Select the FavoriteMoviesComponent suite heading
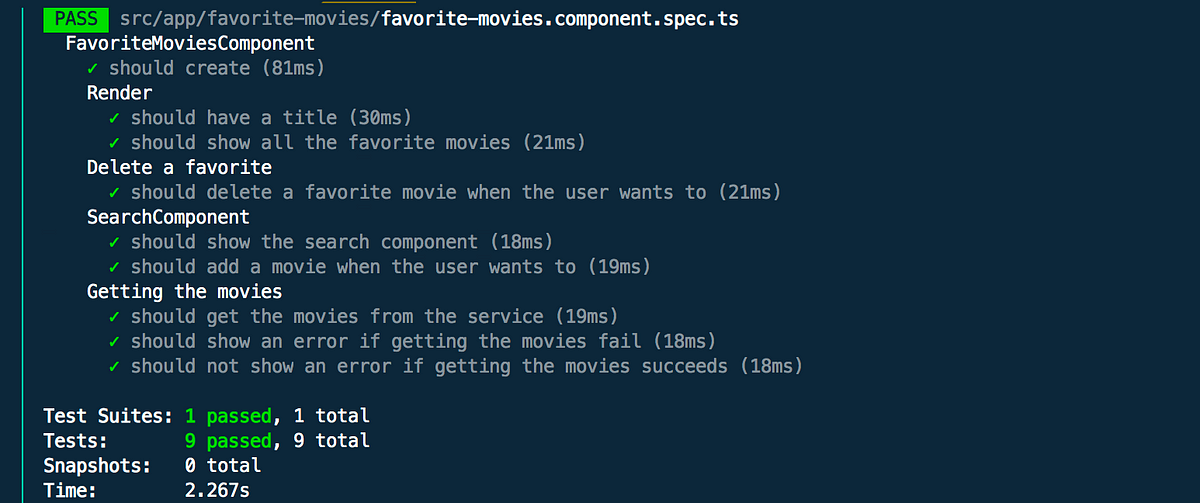1200x503 pixels. (x=190, y=44)
